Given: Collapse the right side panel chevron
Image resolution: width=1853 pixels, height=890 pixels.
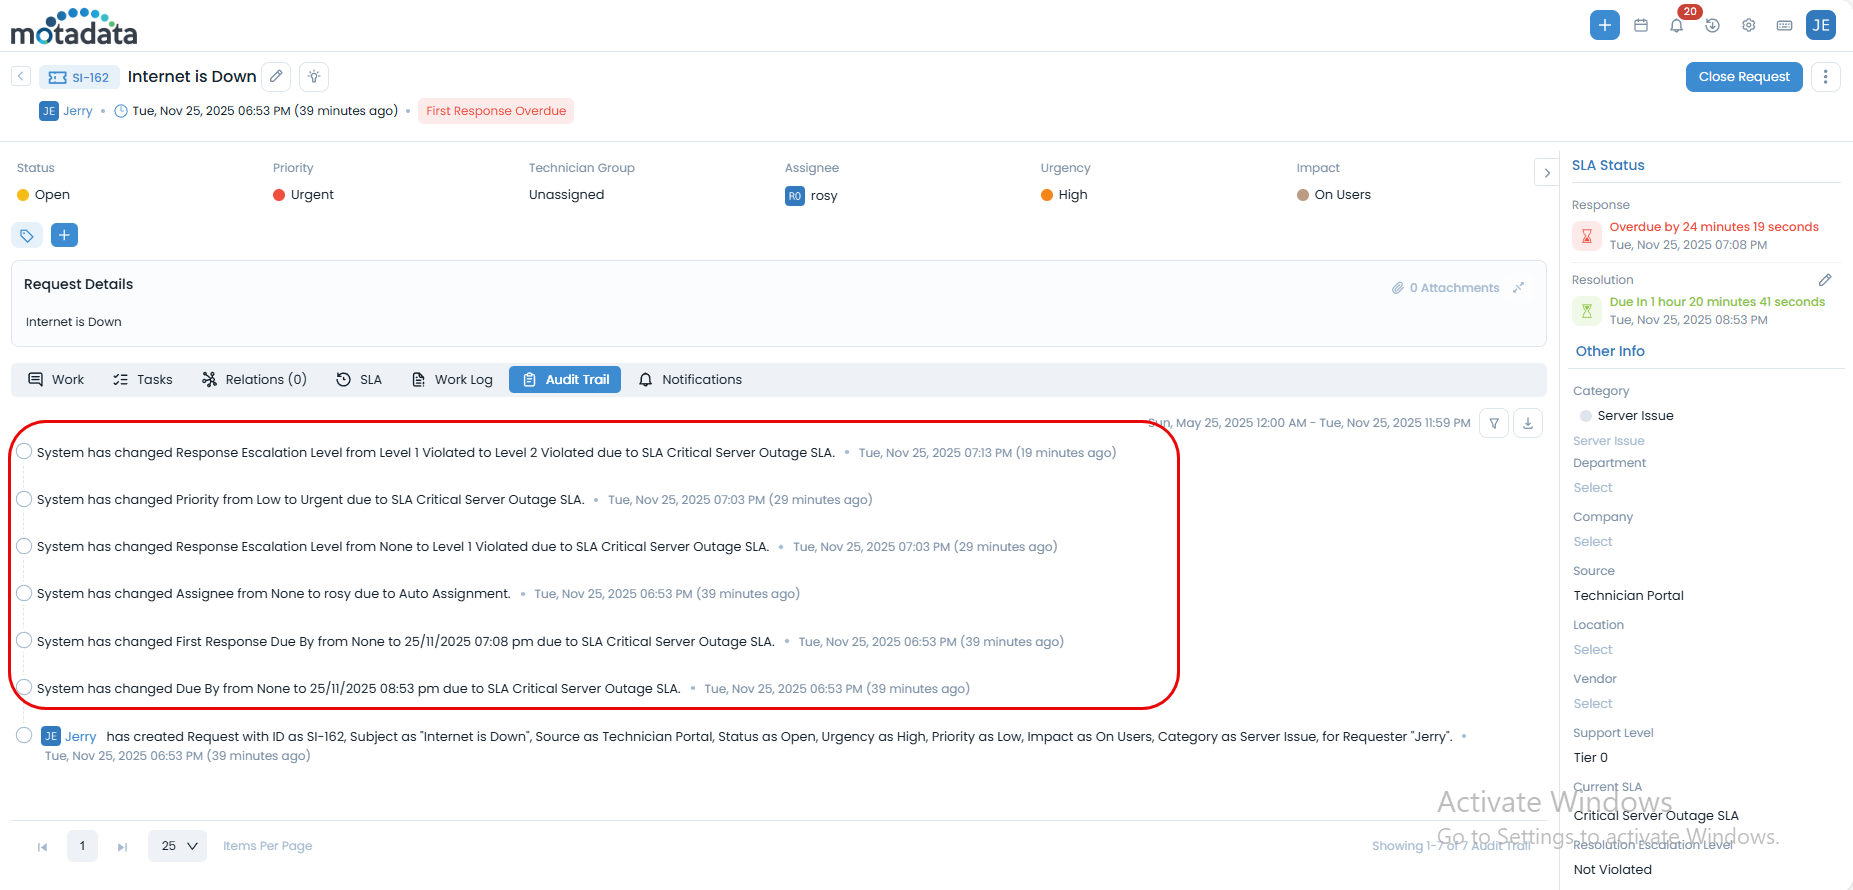Looking at the screenshot, I should (1547, 173).
